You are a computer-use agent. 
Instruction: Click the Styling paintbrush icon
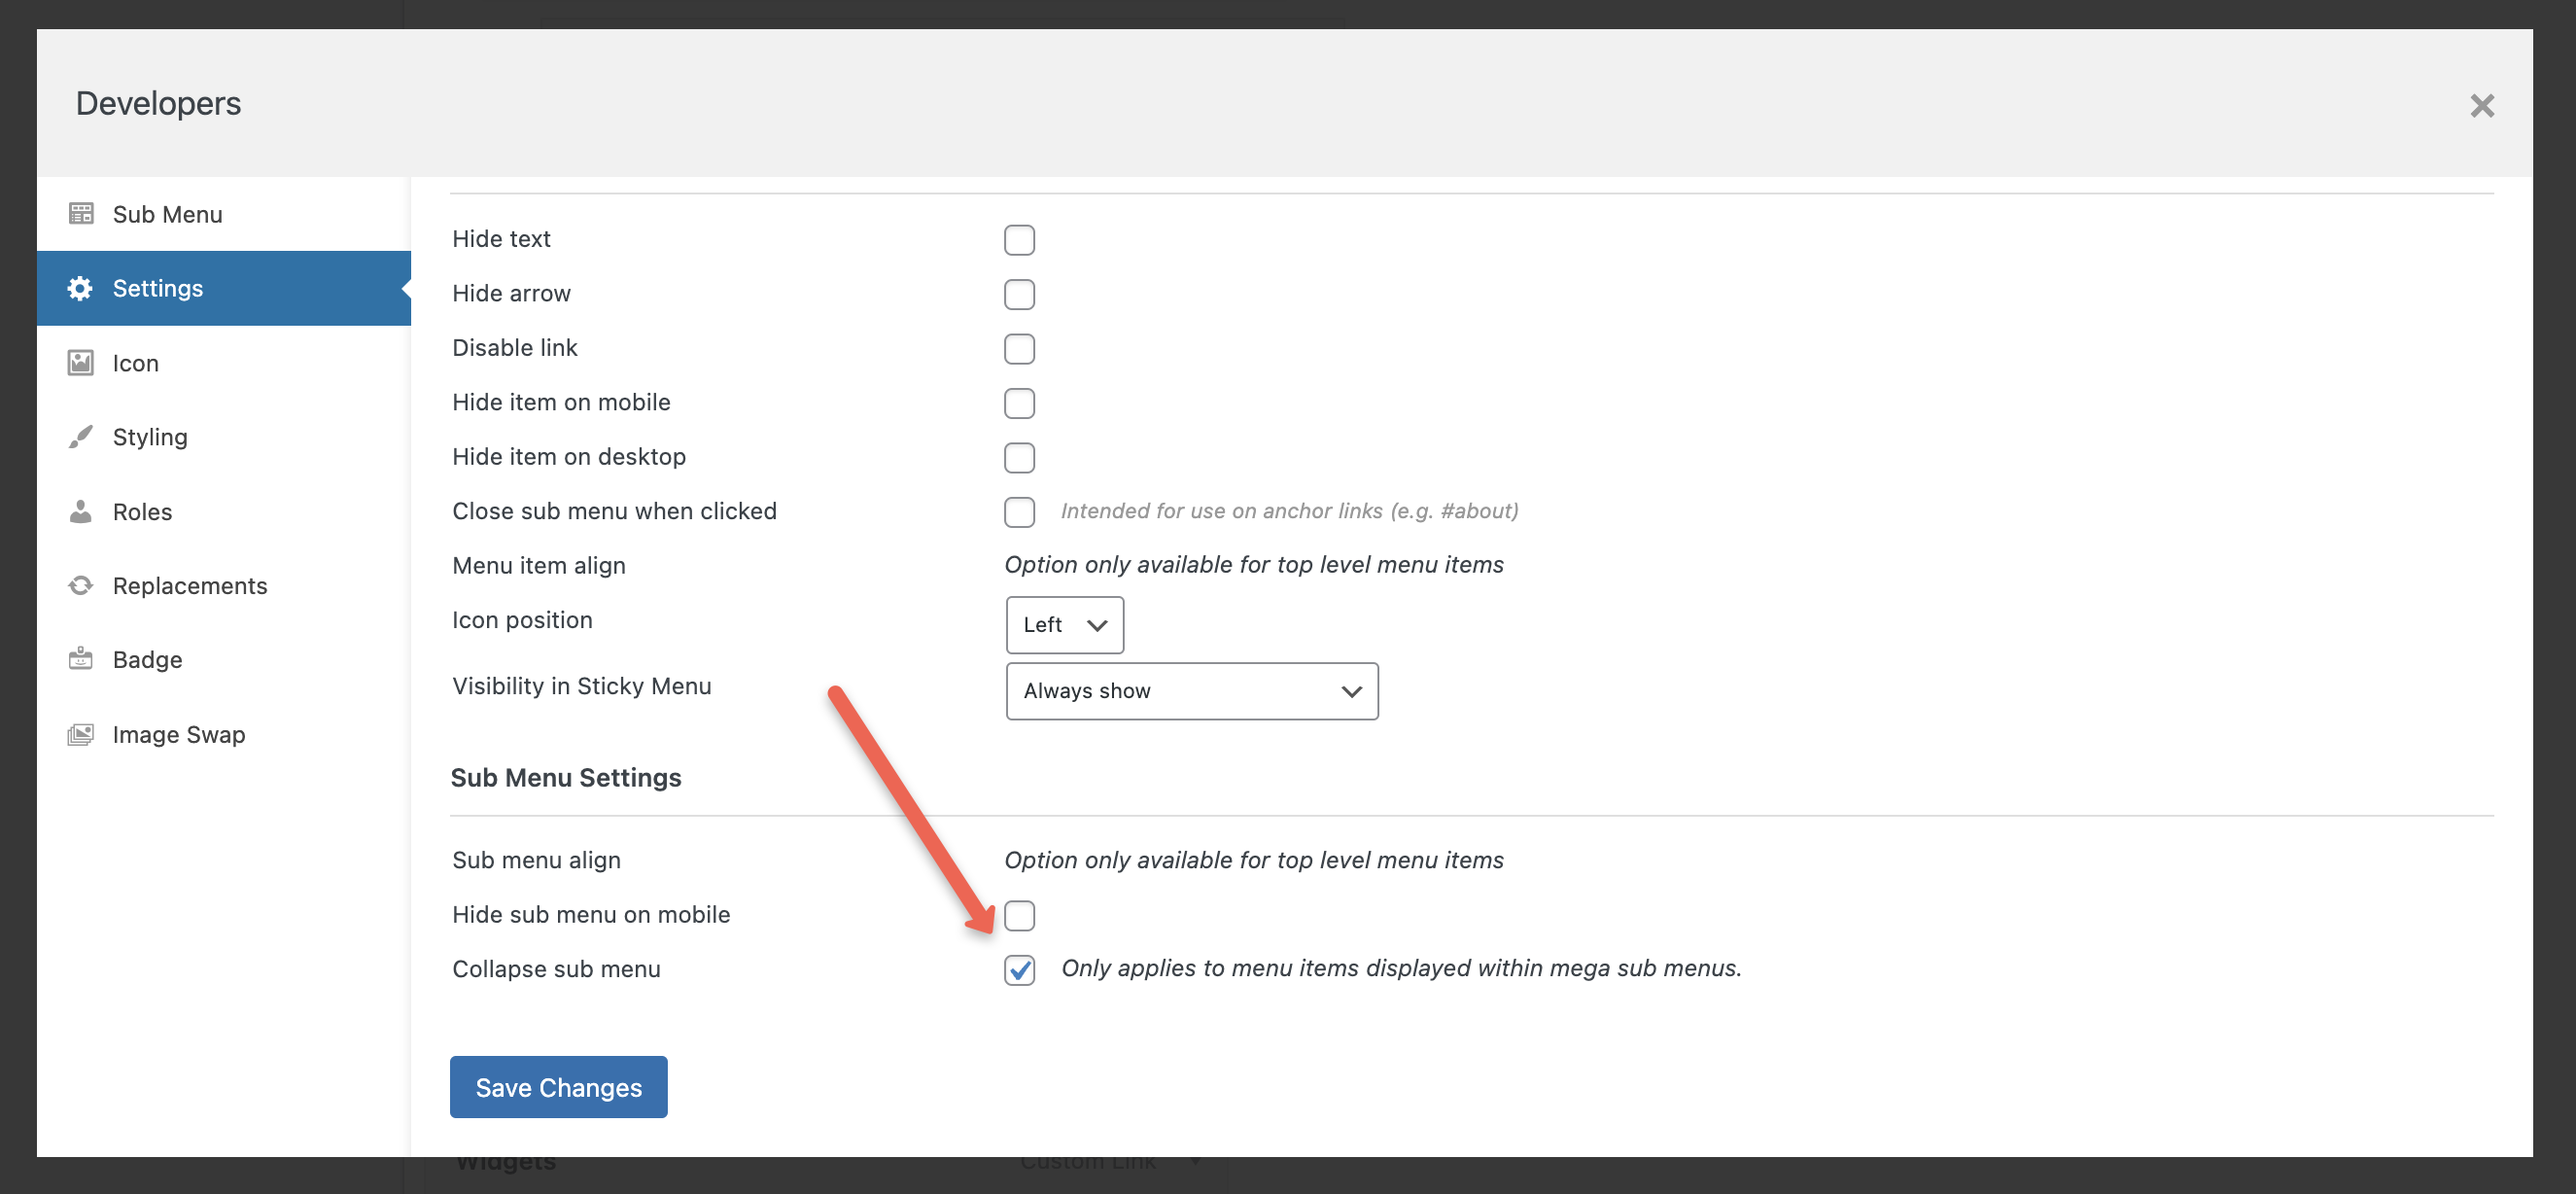[x=81, y=437]
